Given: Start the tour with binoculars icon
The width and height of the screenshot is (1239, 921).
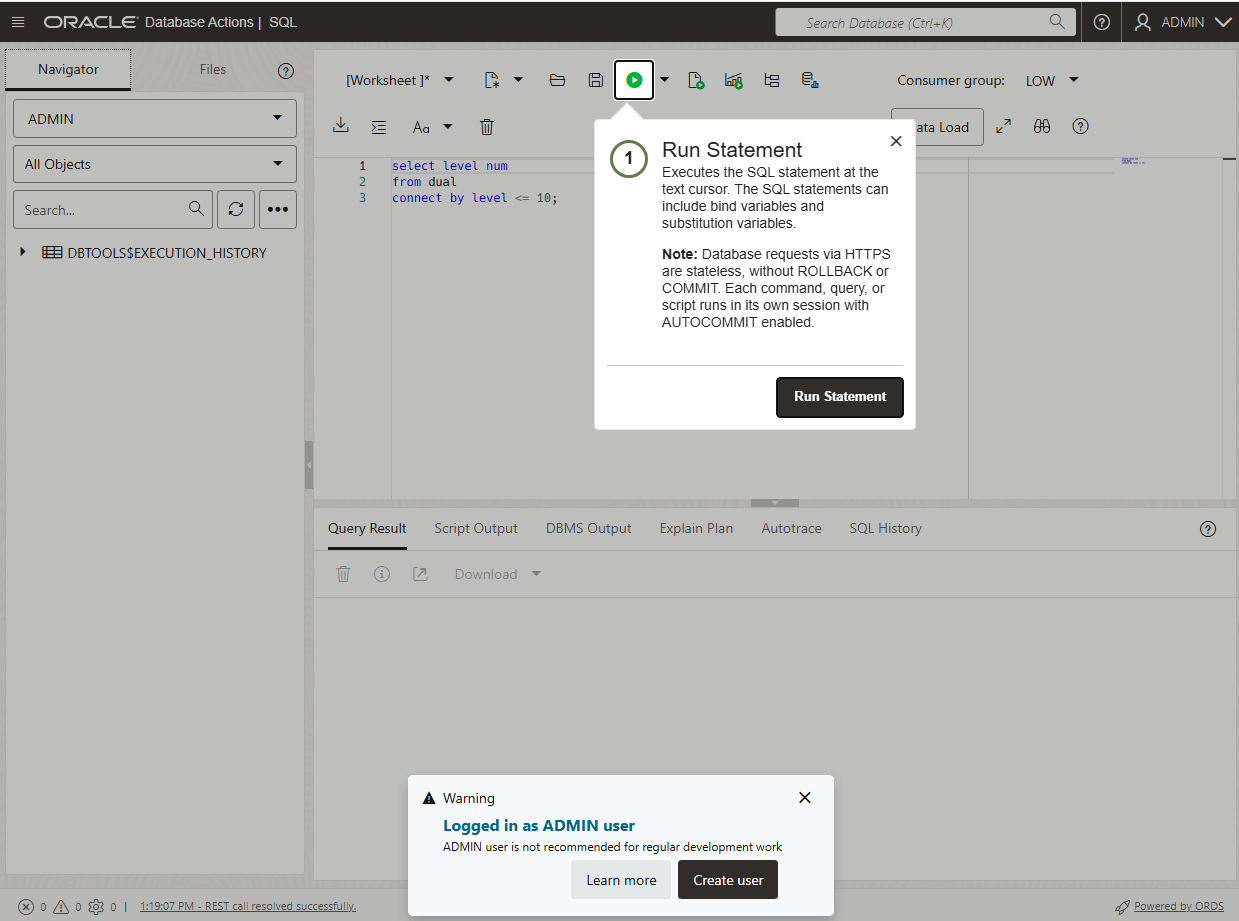Looking at the screenshot, I should [1042, 127].
